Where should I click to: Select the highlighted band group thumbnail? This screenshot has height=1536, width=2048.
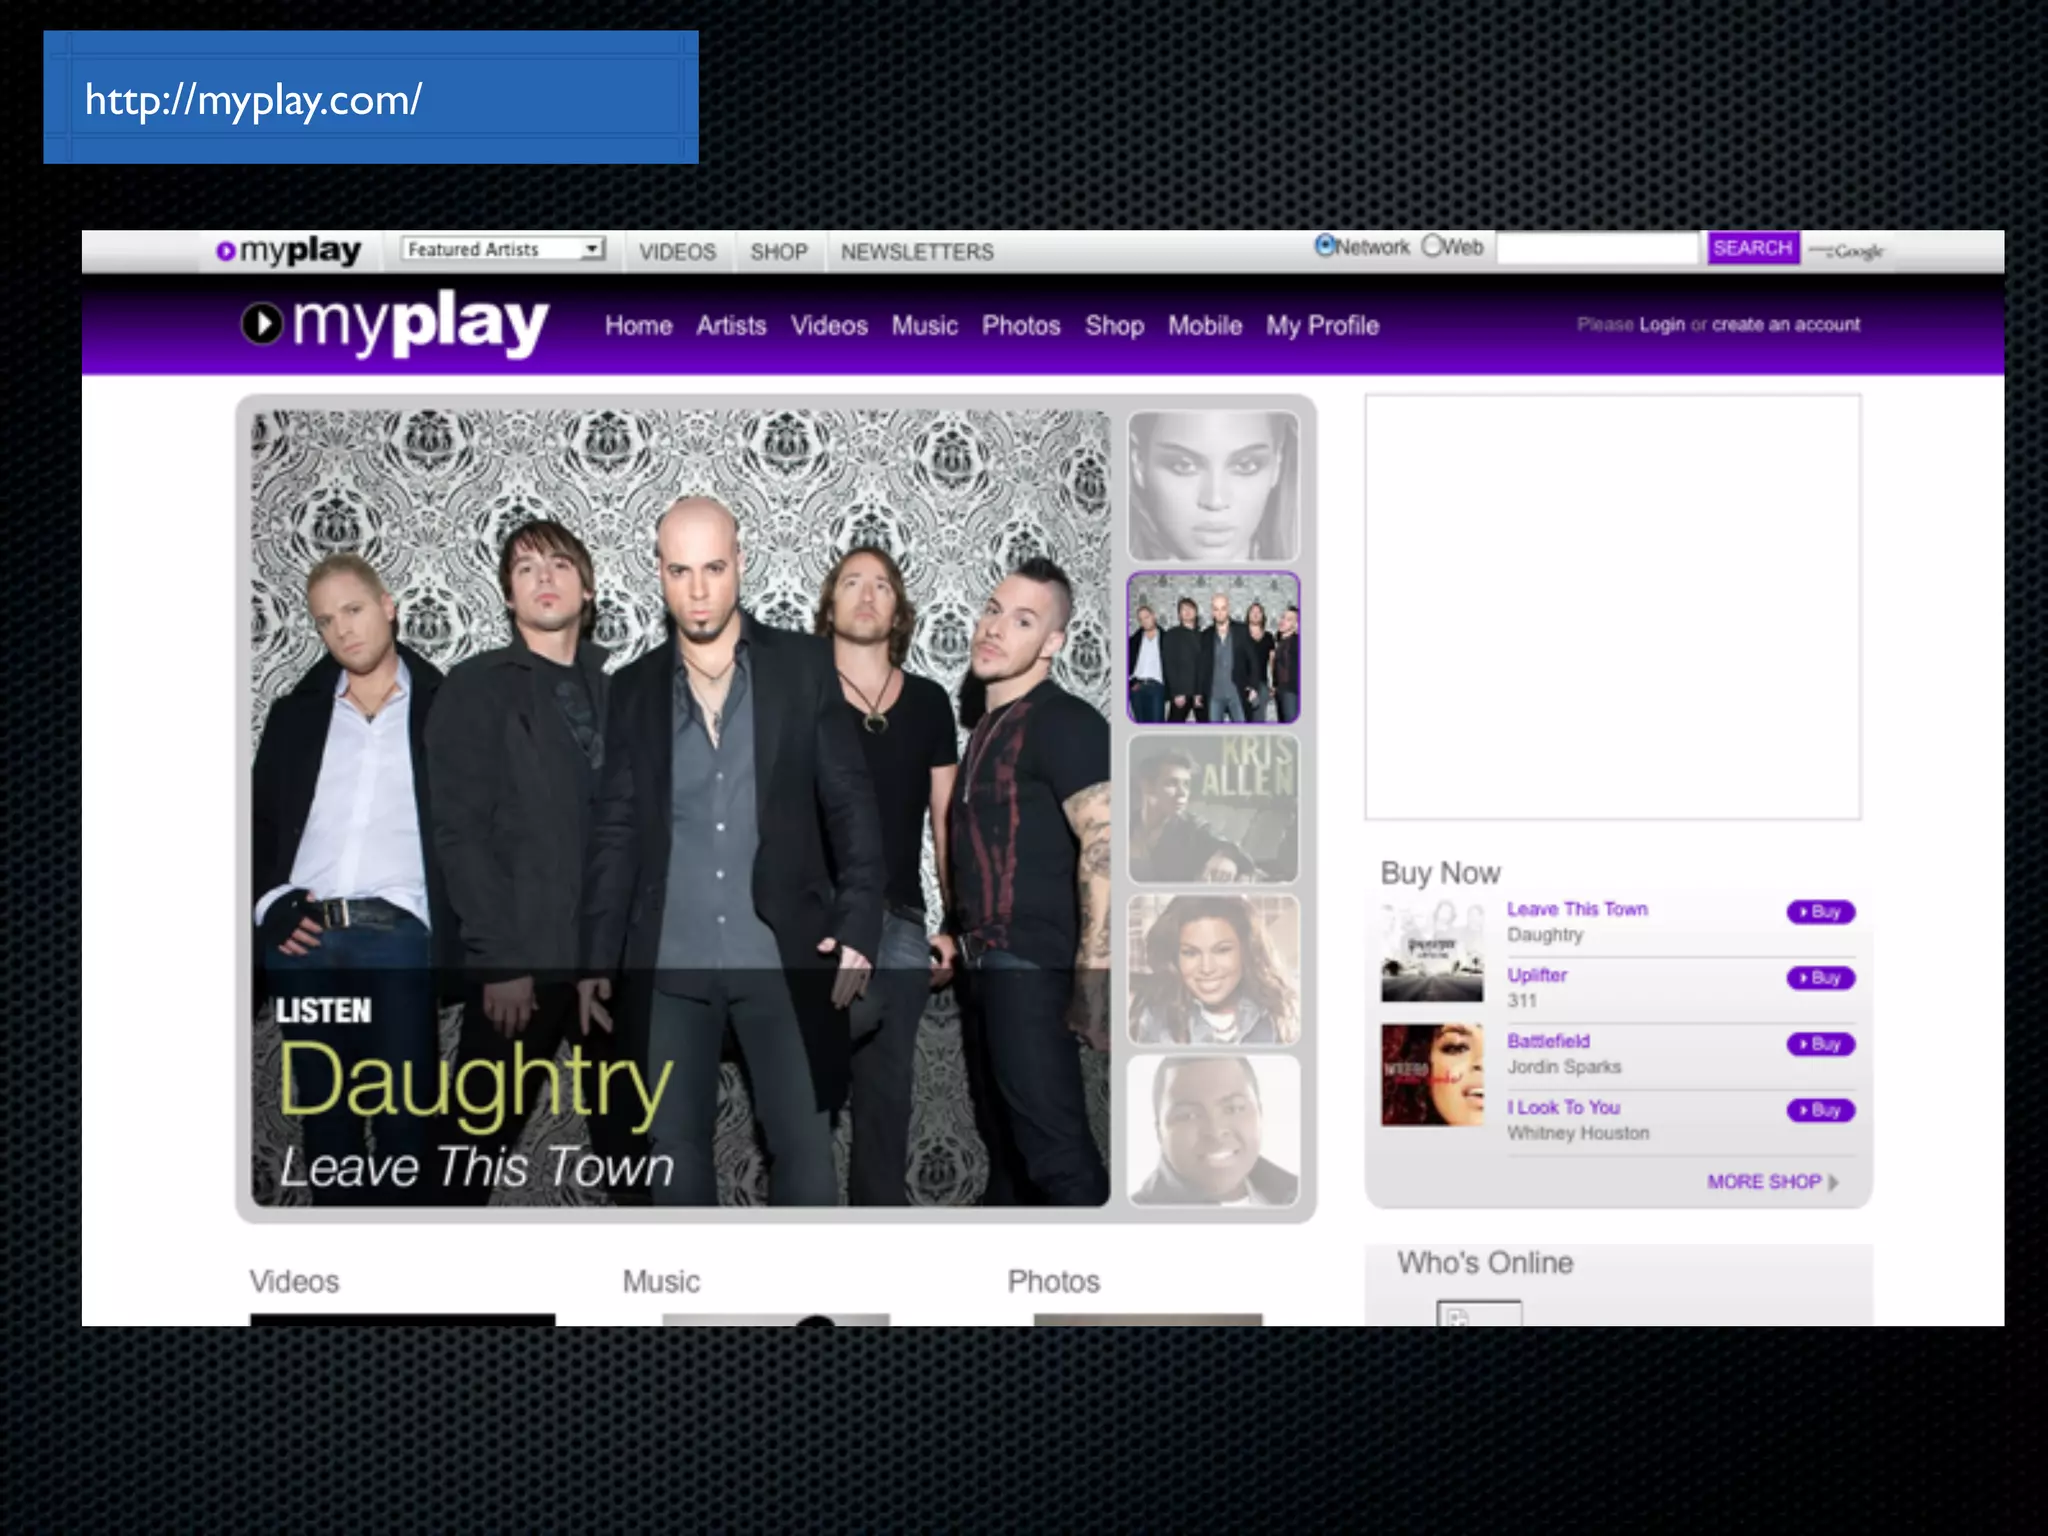pyautogui.click(x=1214, y=648)
